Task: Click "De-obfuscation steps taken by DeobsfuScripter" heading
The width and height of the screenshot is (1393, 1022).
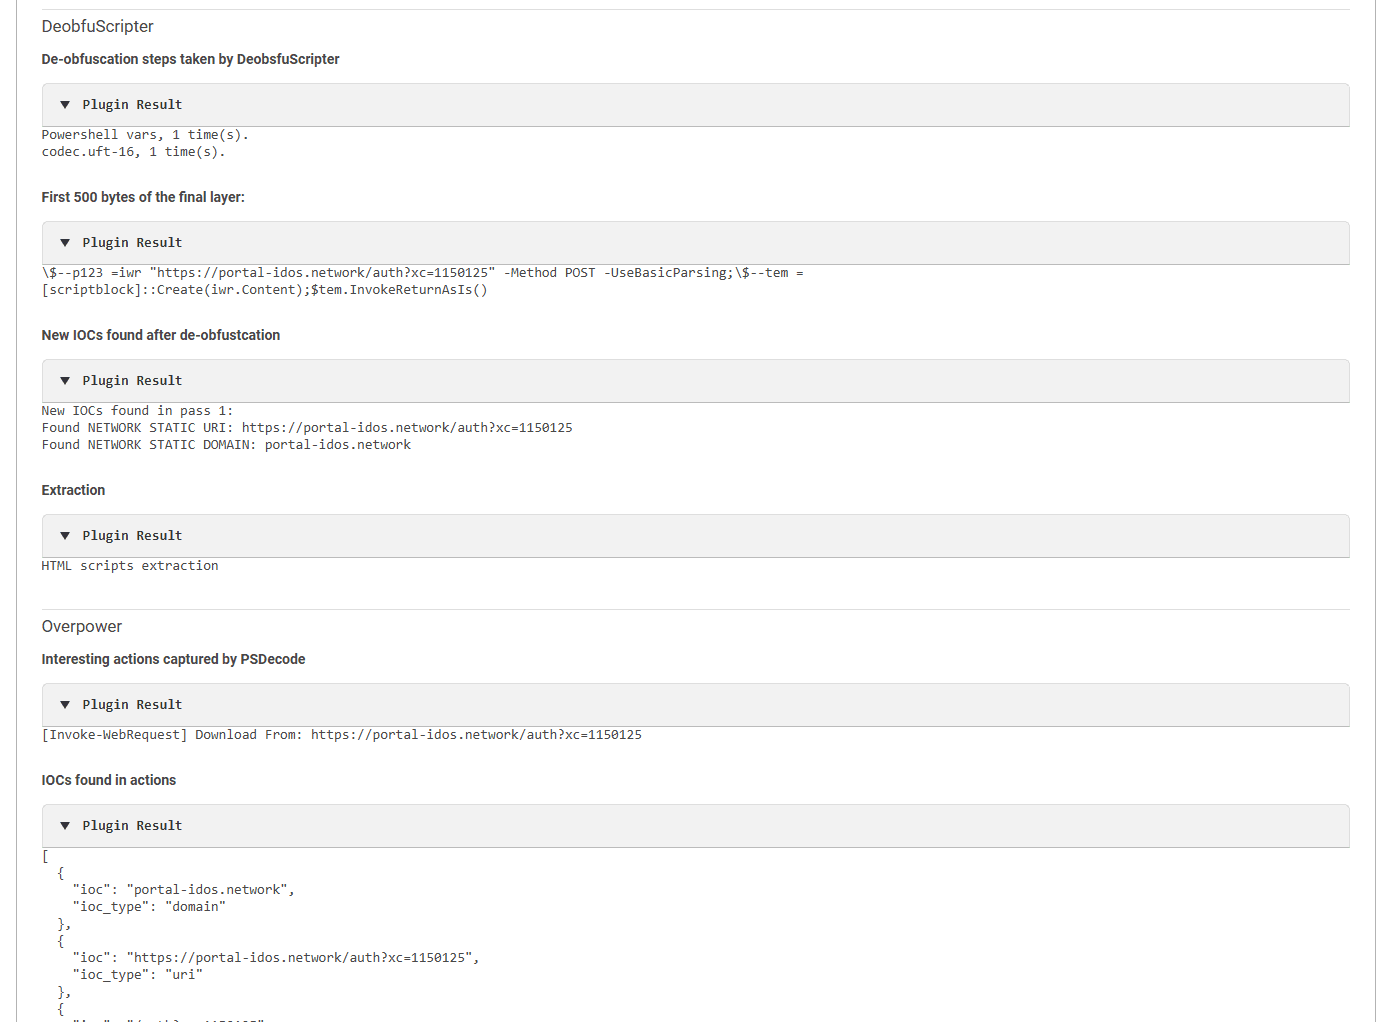Action: (x=190, y=59)
